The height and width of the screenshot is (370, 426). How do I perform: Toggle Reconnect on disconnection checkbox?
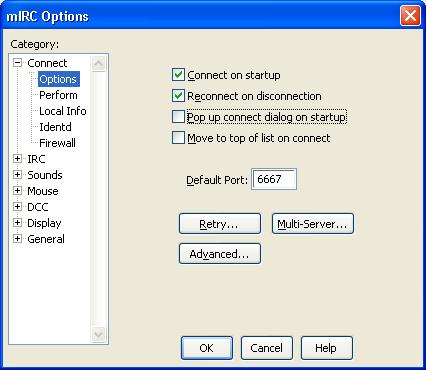(178, 96)
